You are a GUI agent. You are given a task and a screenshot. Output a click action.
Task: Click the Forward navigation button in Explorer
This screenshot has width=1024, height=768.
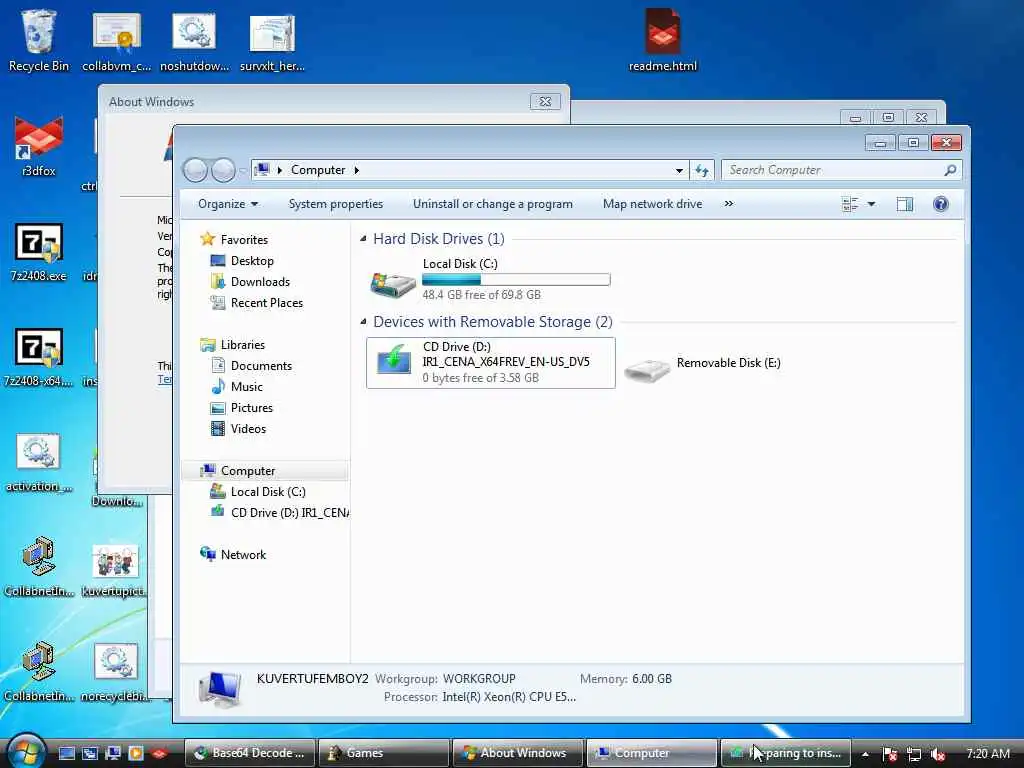click(x=223, y=170)
